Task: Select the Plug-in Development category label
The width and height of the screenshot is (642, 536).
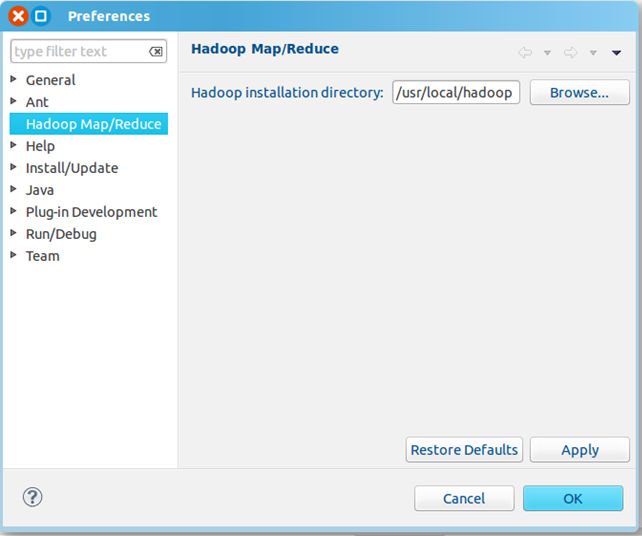Action: tap(91, 212)
